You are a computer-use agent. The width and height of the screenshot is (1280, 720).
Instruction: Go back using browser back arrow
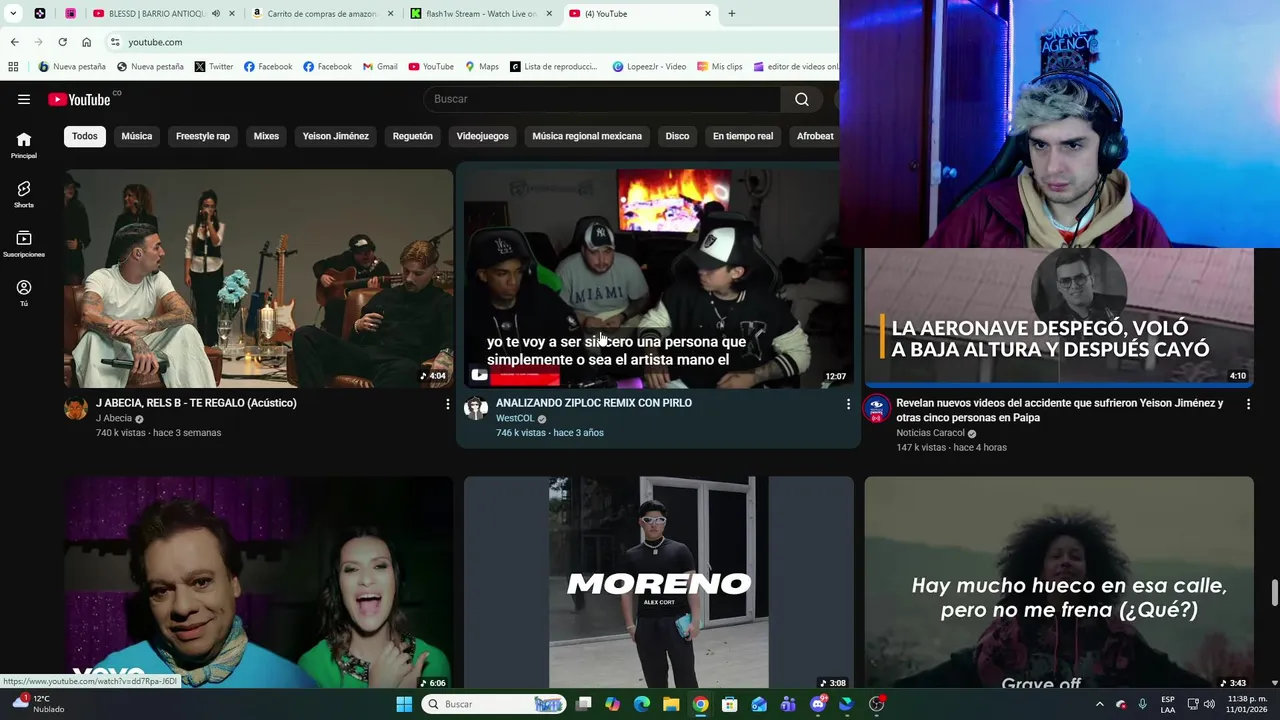pos(14,42)
